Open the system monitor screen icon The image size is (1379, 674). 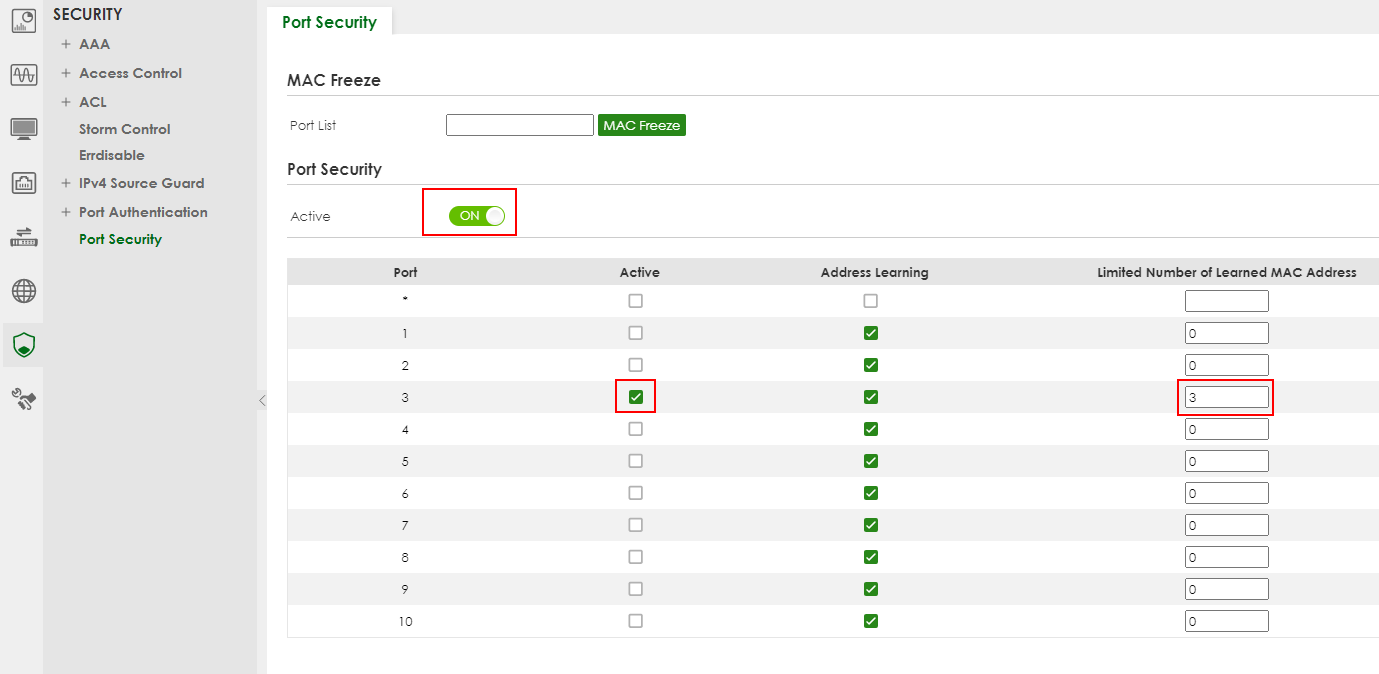(23, 129)
